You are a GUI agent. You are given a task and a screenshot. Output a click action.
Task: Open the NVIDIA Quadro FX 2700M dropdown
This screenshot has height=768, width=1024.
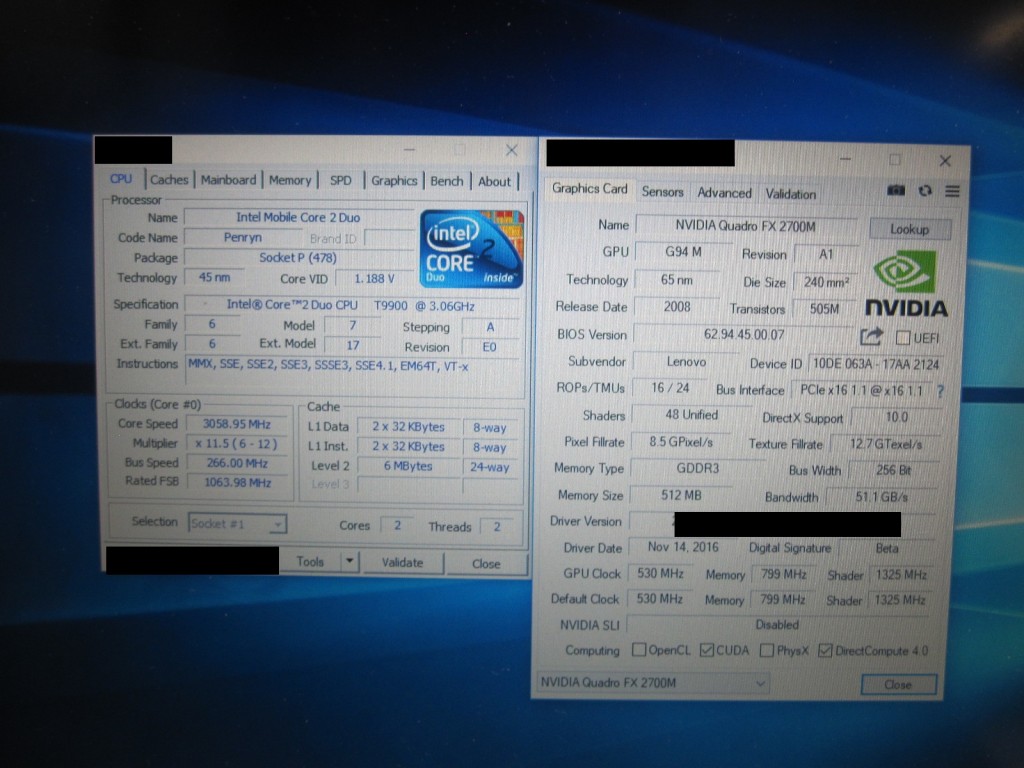point(653,683)
